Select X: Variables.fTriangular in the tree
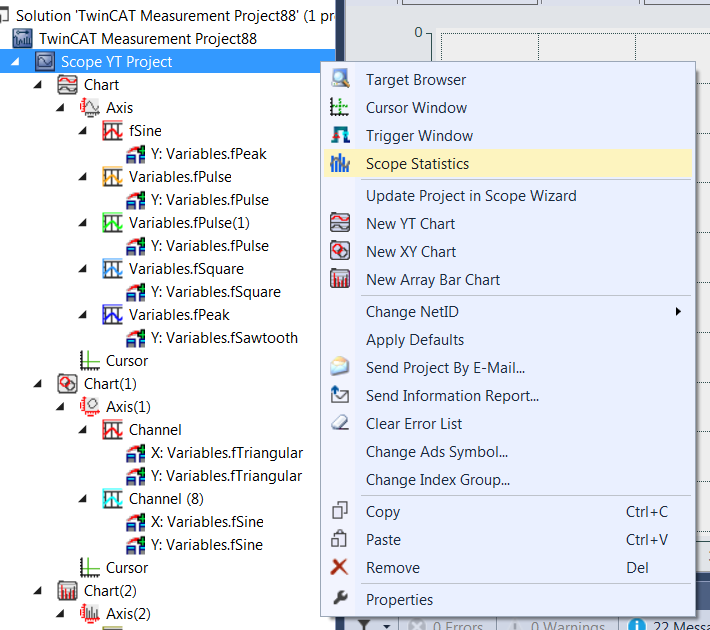 pyautogui.click(x=227, y=453)
